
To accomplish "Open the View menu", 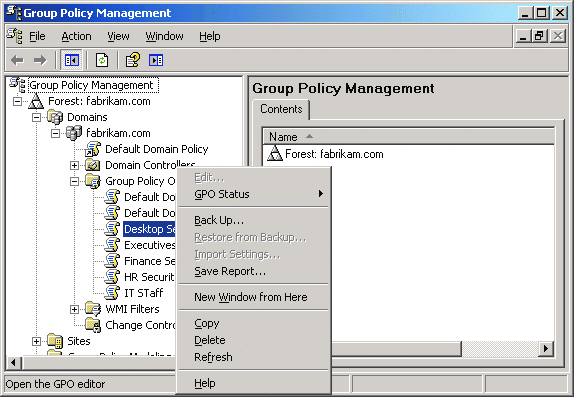I will click(118, 36).
